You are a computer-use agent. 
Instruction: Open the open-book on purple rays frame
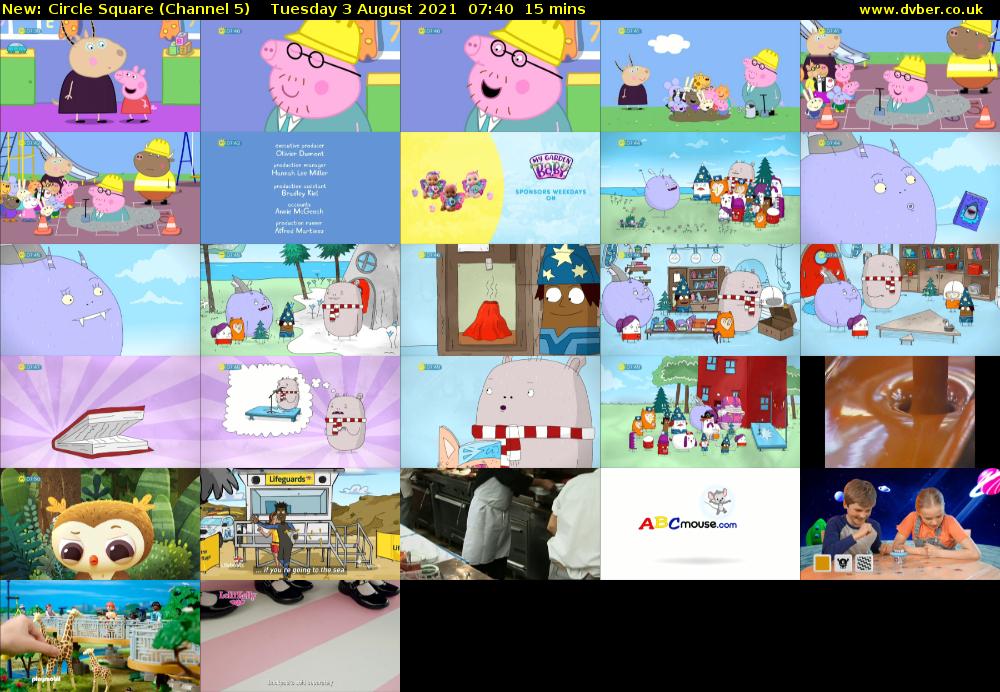click(100, 412)
